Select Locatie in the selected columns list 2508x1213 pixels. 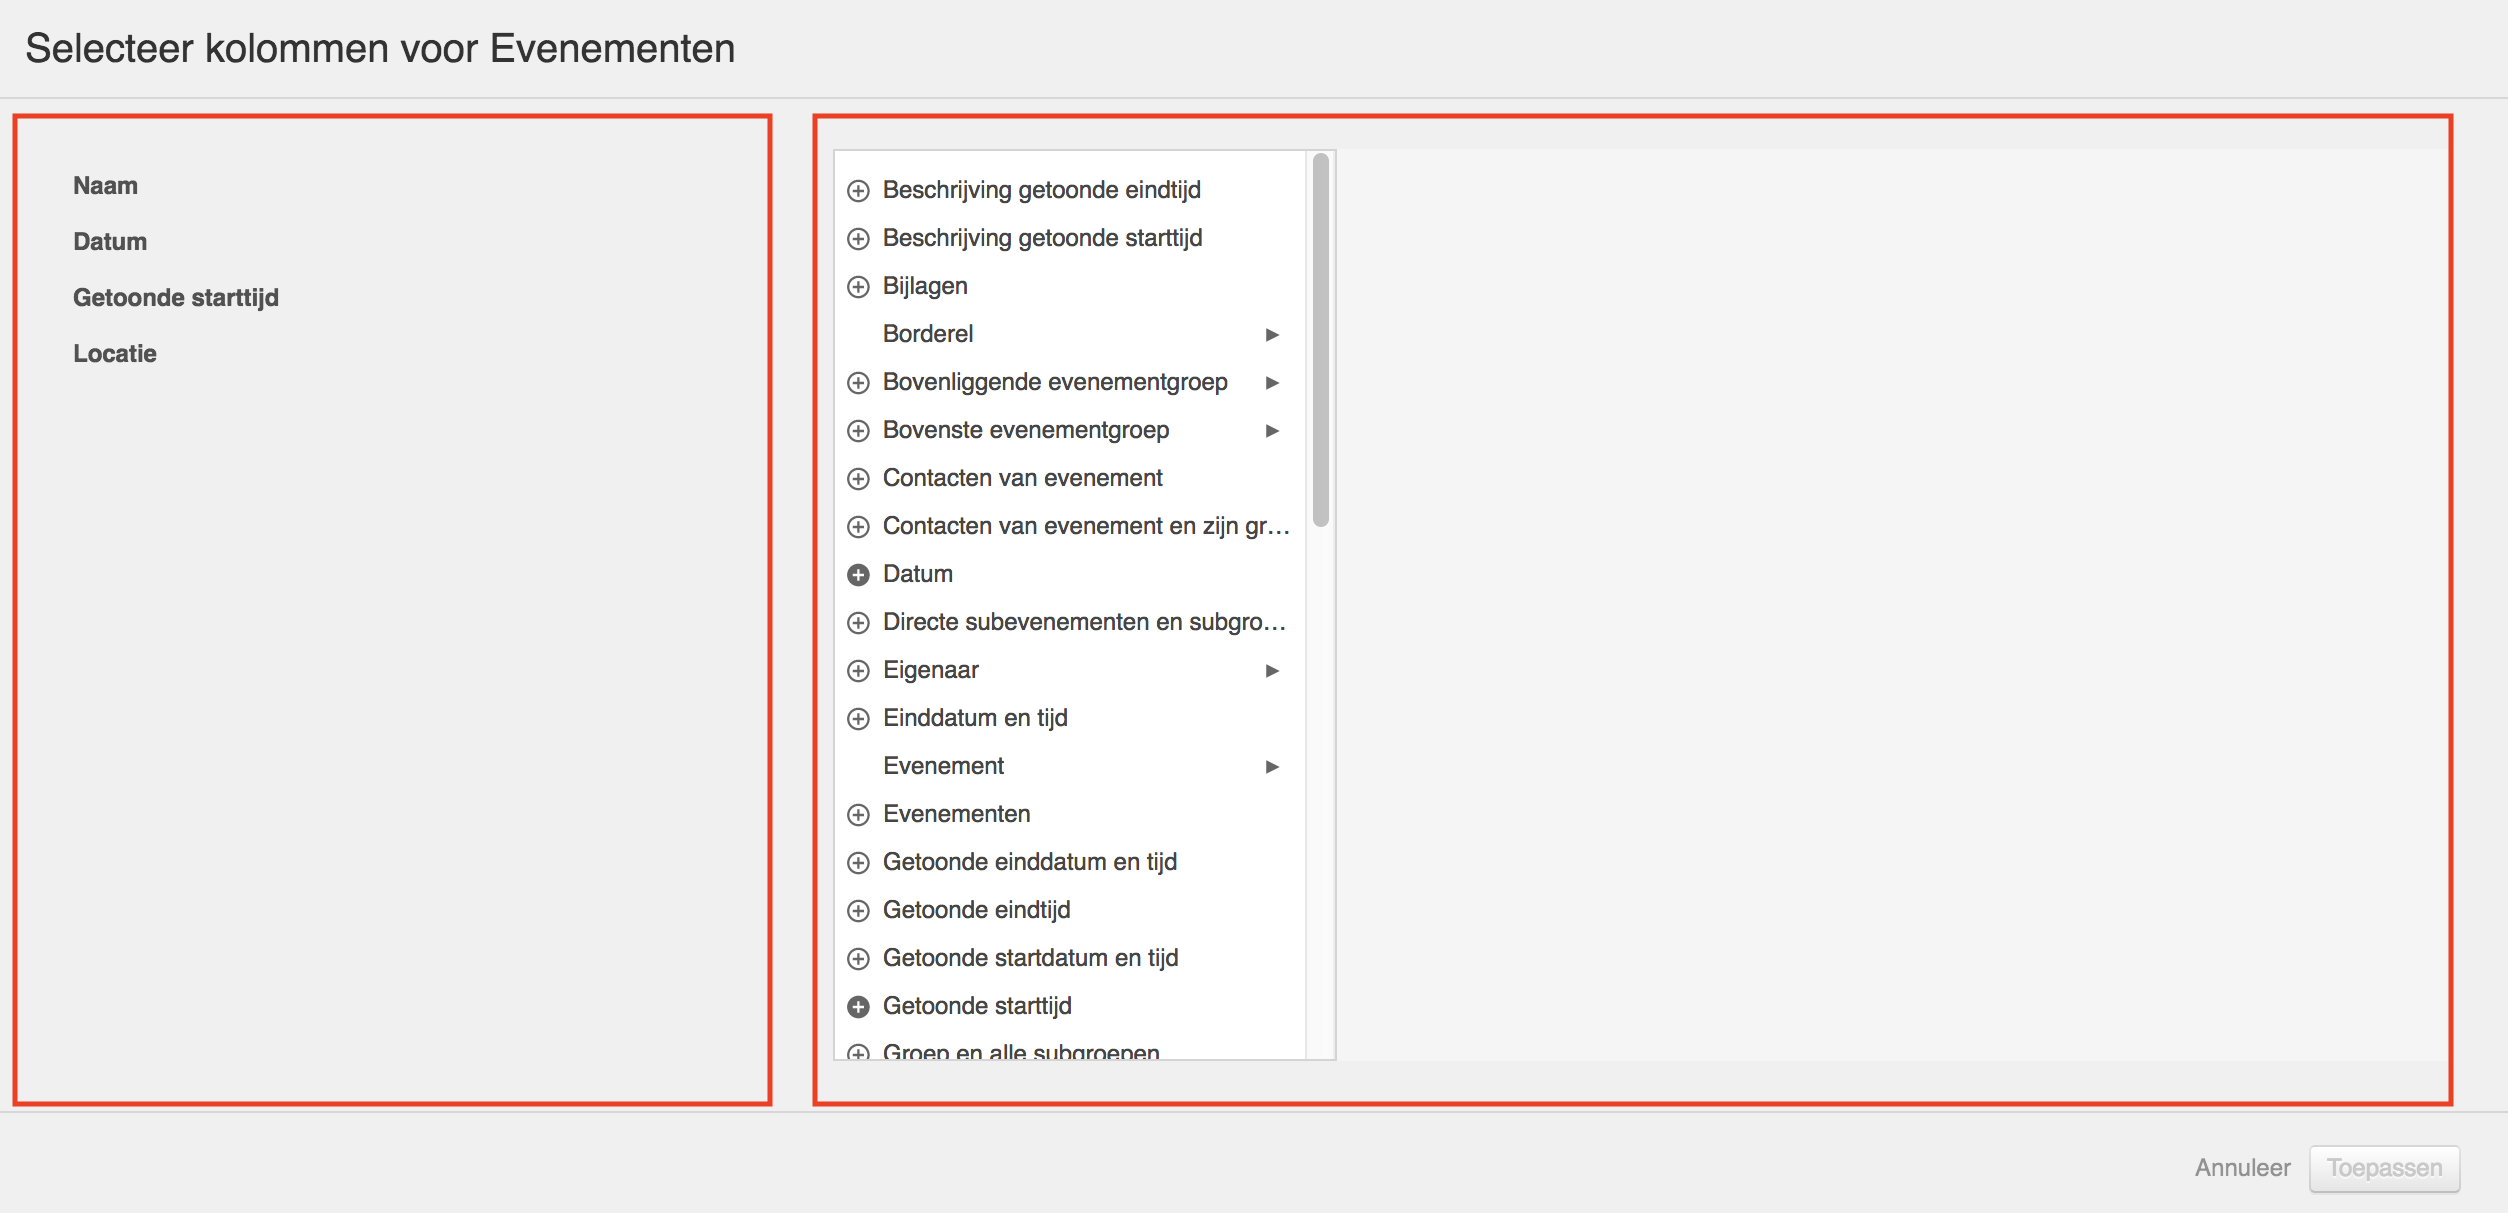click(115, 354)
